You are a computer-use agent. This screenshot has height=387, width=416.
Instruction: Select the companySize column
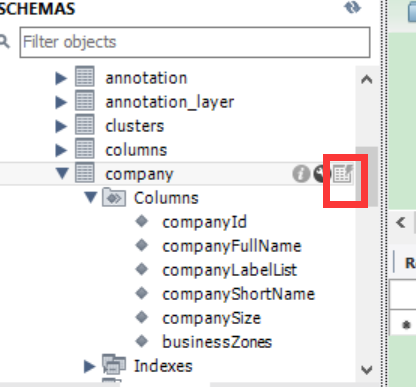click(x=211, y=318)
